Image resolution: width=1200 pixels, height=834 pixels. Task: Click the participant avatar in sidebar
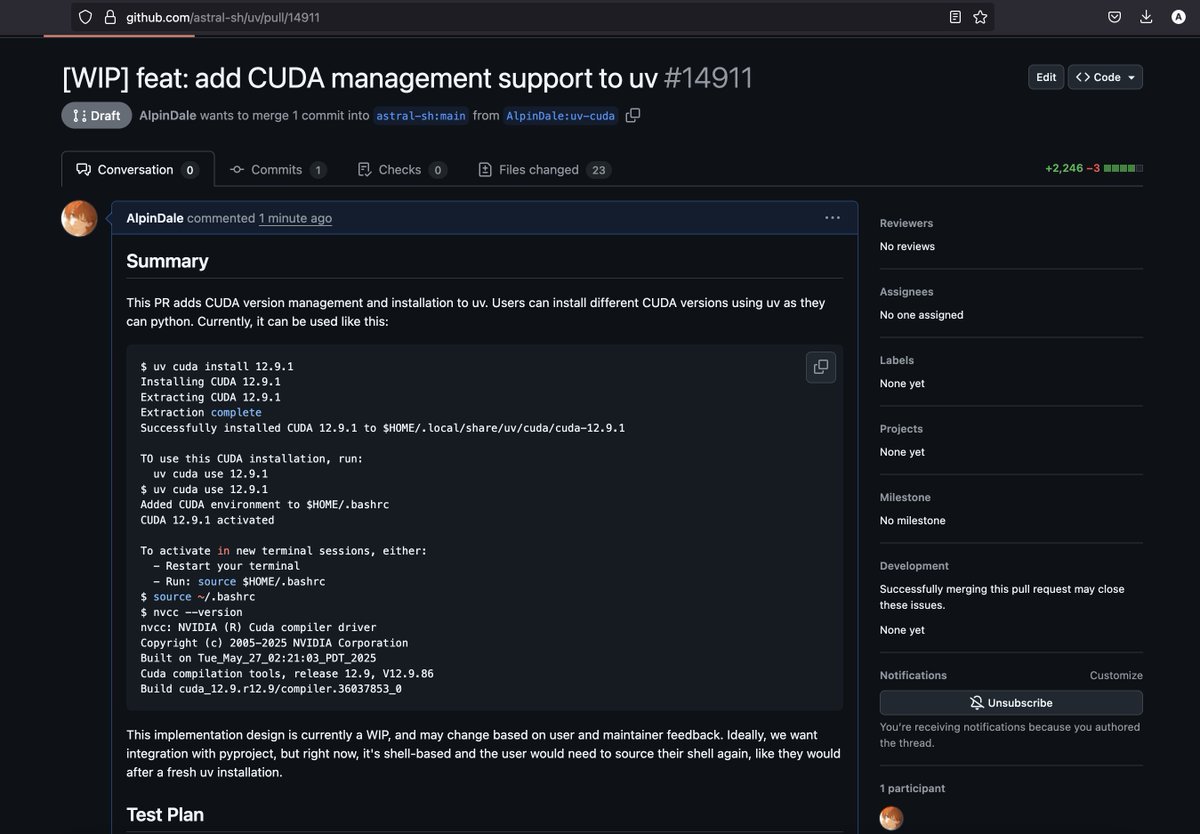tap(891, 818)
